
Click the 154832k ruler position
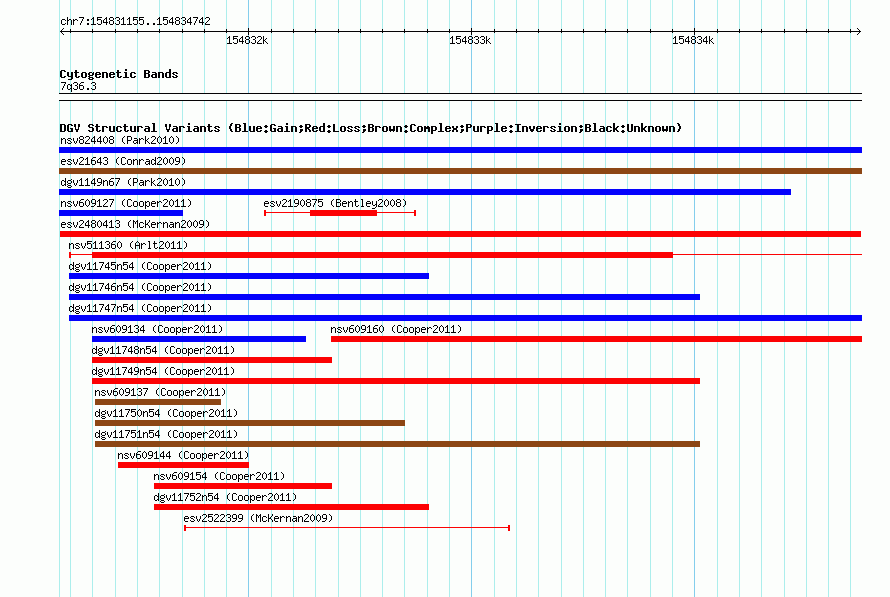tap(247, 40)
